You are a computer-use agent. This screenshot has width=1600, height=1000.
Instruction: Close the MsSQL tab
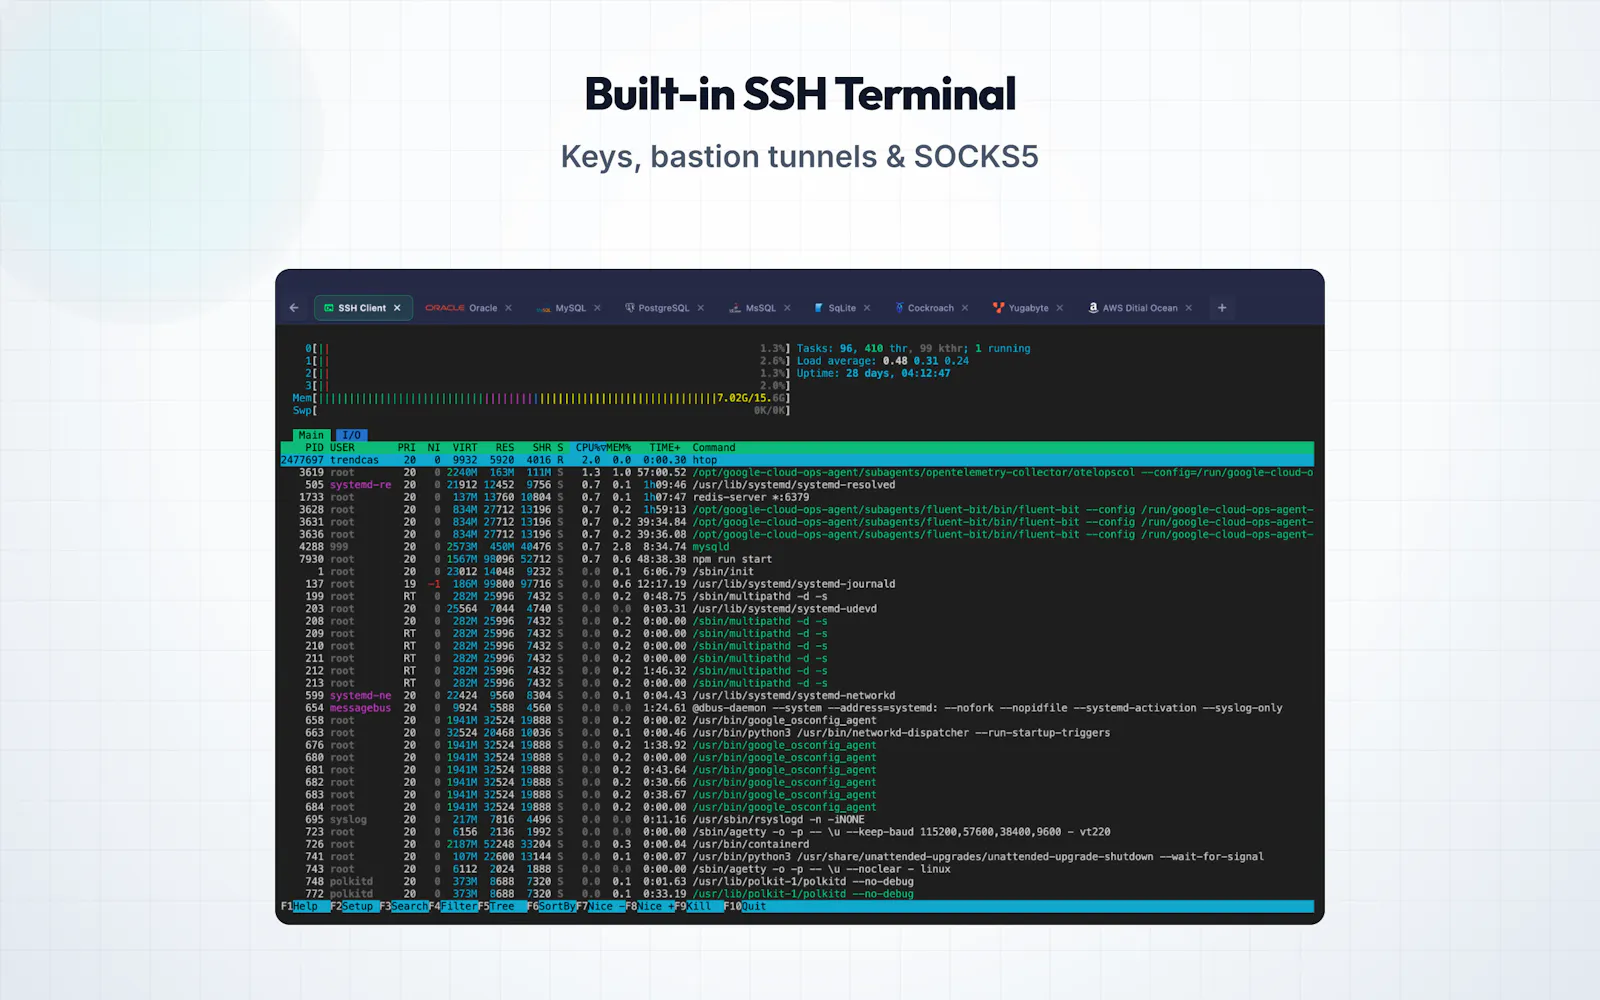pyautogui.click(x=787, y=308)
